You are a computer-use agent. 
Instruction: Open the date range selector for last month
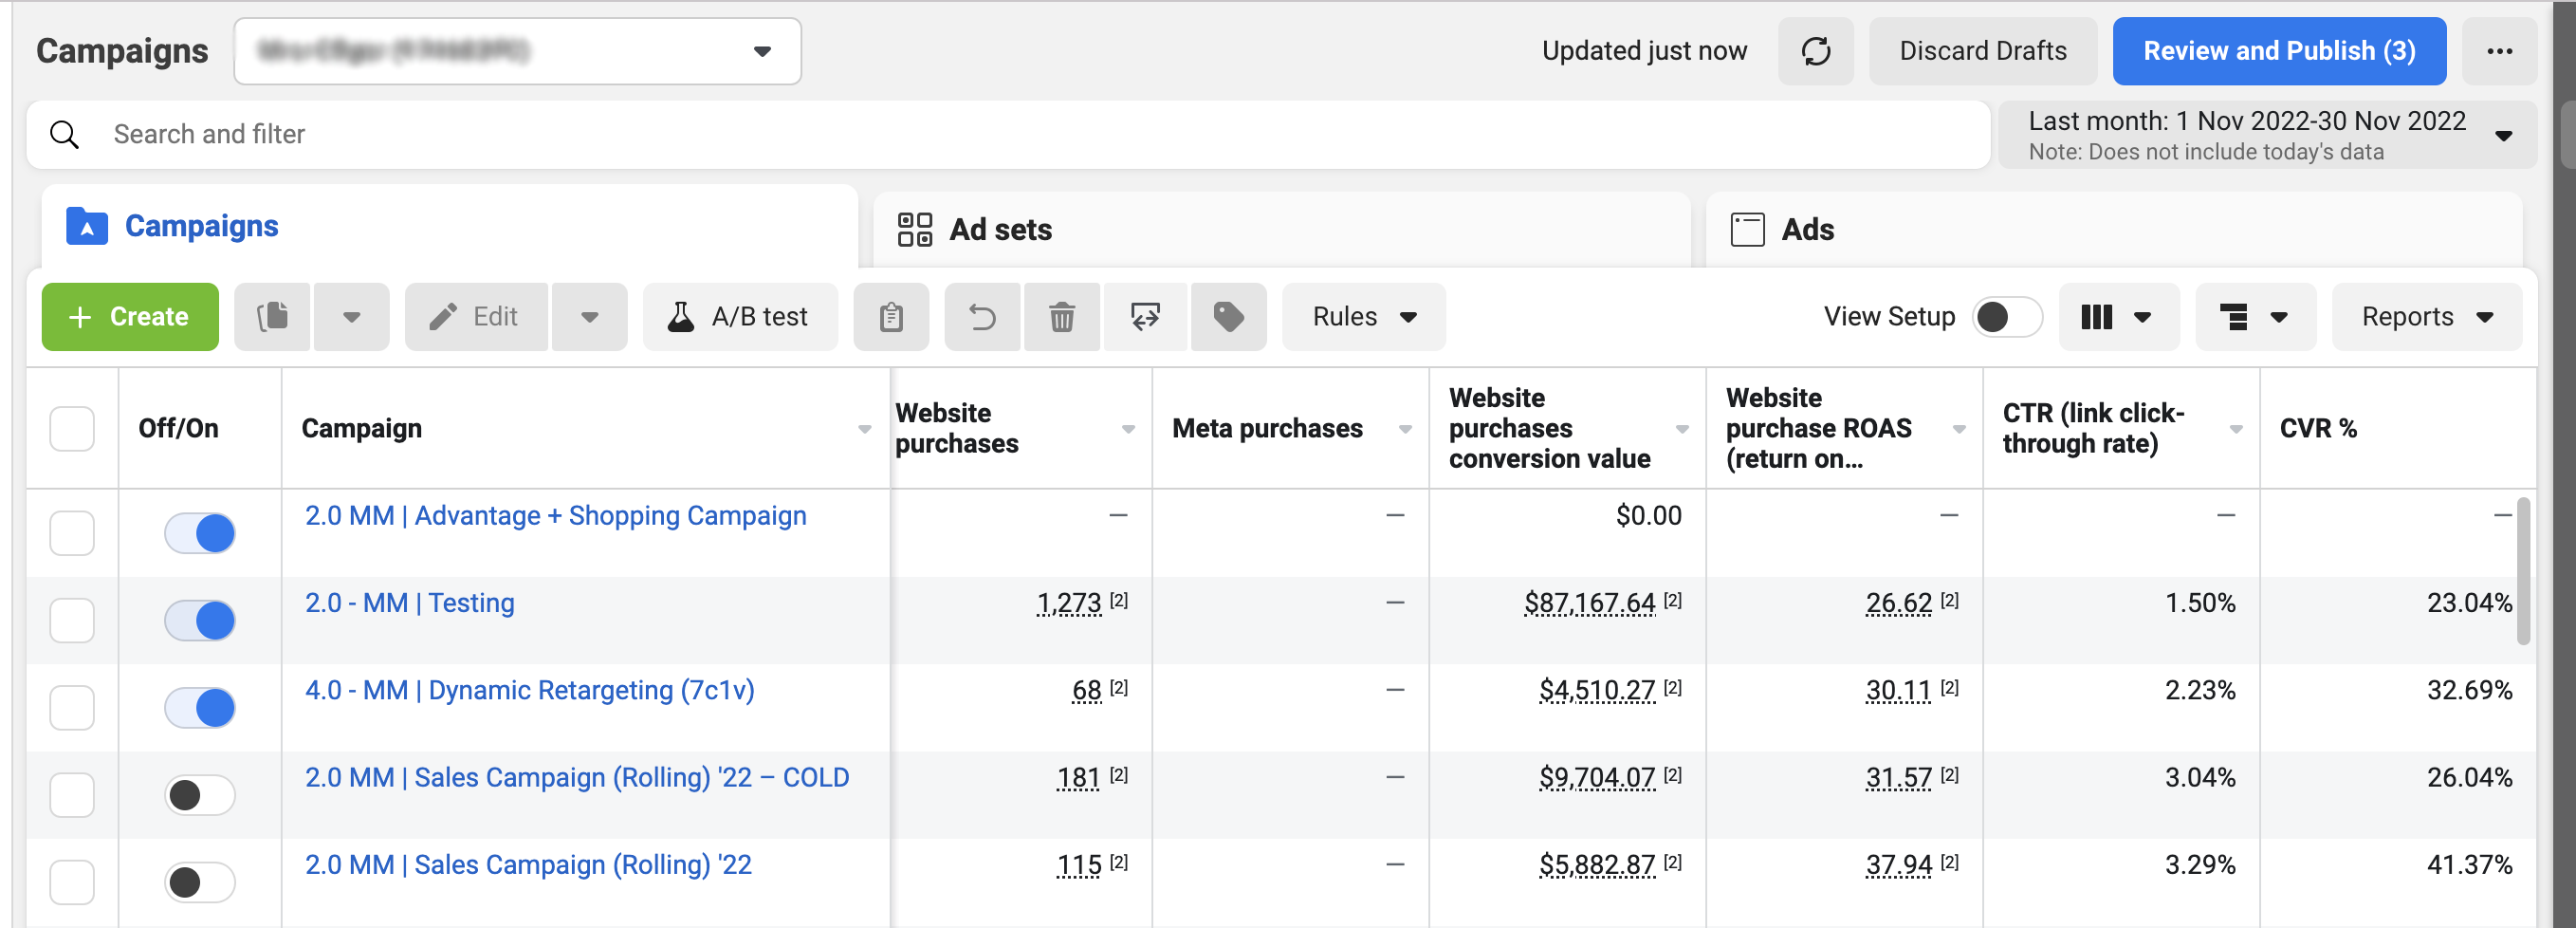click(x=2266, y=135)
